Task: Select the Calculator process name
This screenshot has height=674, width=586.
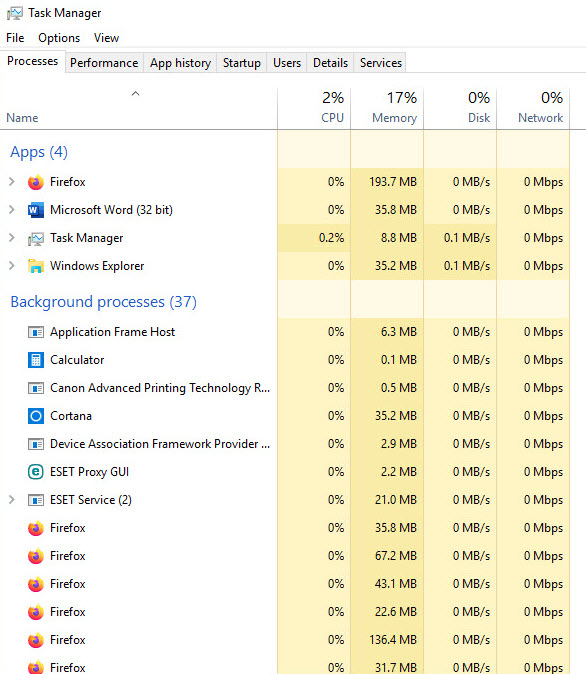Action: pos(77,360)
